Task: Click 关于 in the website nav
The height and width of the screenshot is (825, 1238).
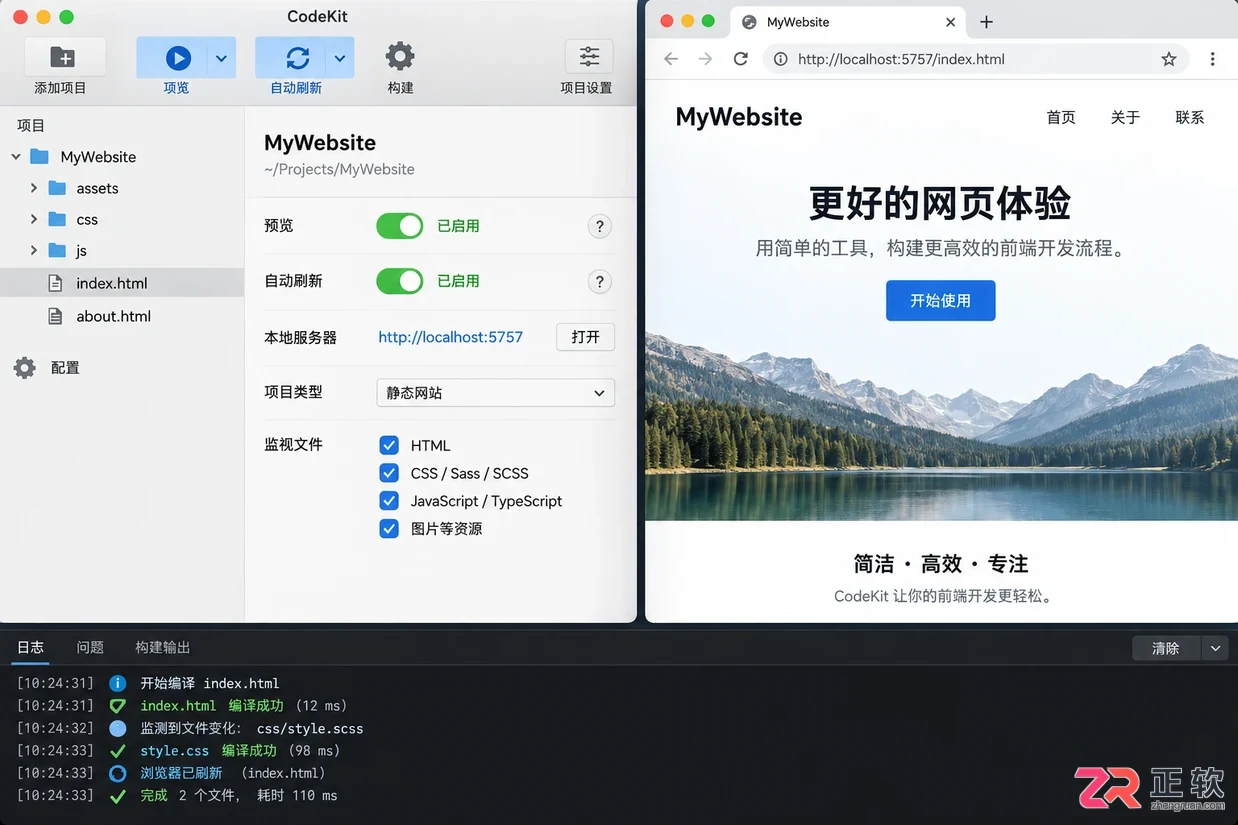Action: point(1125,117)
